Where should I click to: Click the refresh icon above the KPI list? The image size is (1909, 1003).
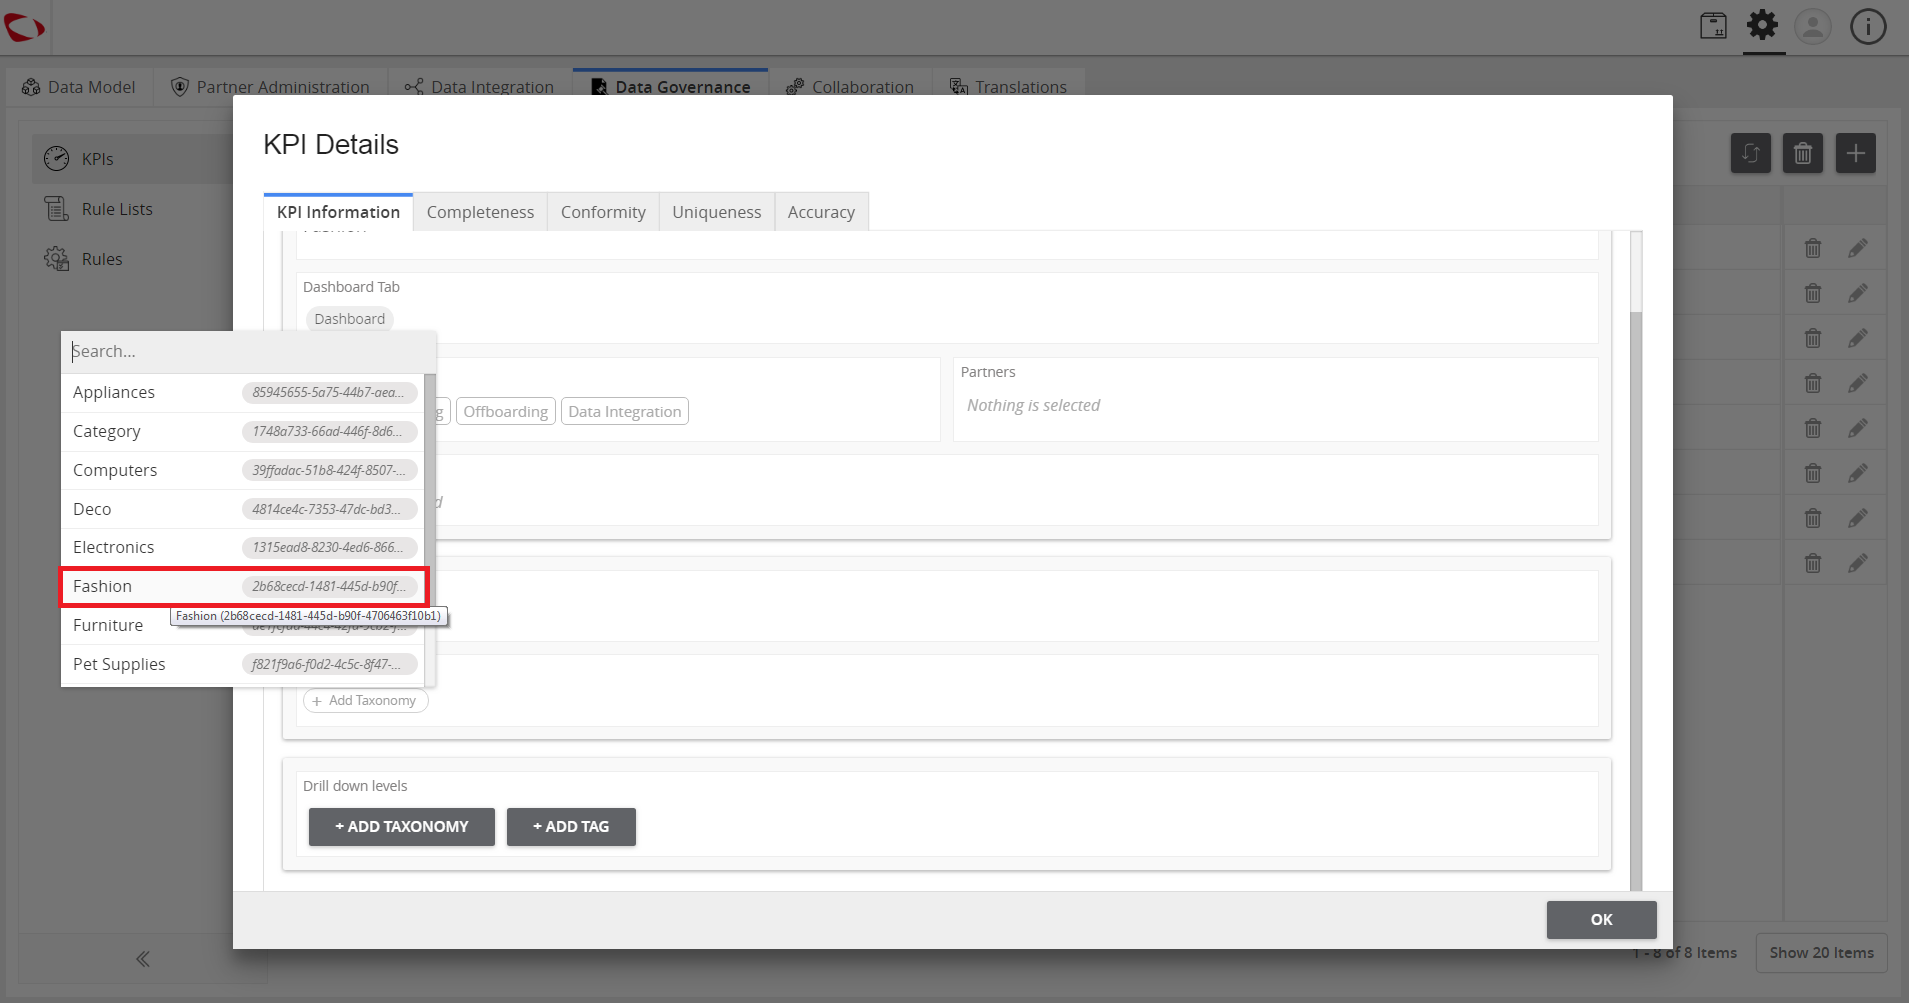(x=1751, y=153)
